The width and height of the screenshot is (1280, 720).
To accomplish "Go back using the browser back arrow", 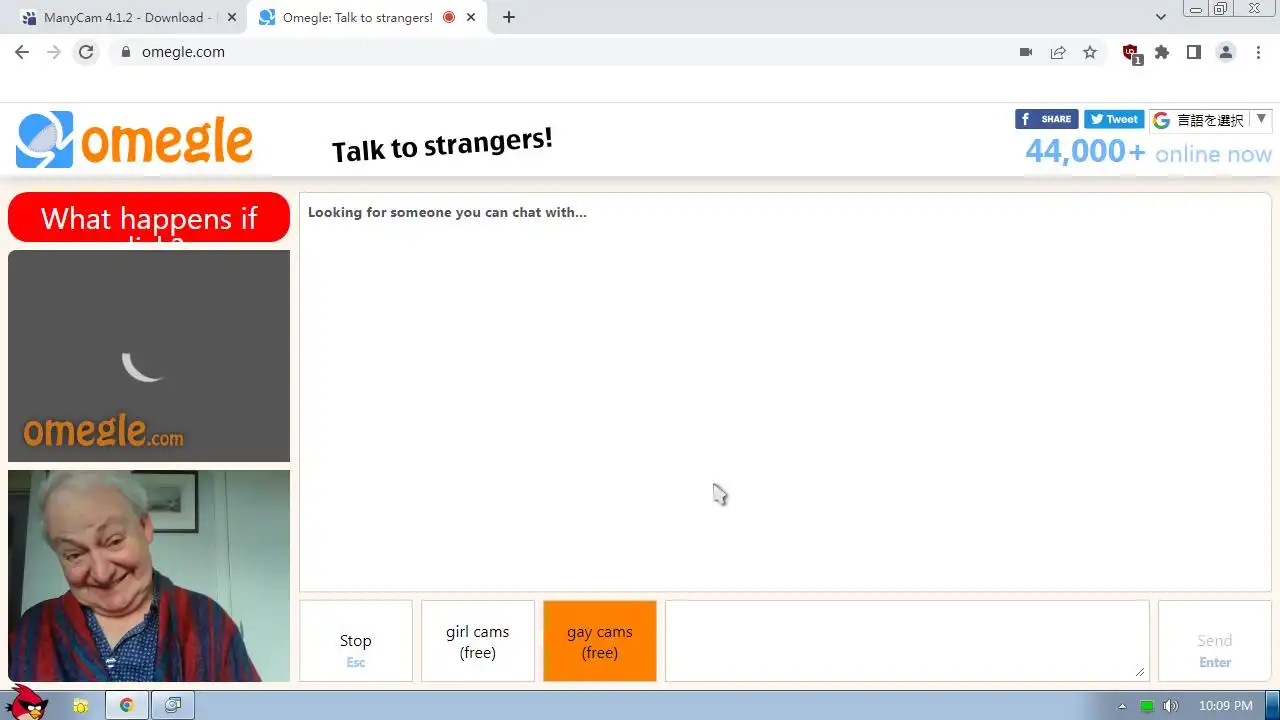I will pyautogui.click(x=22, y=52).
